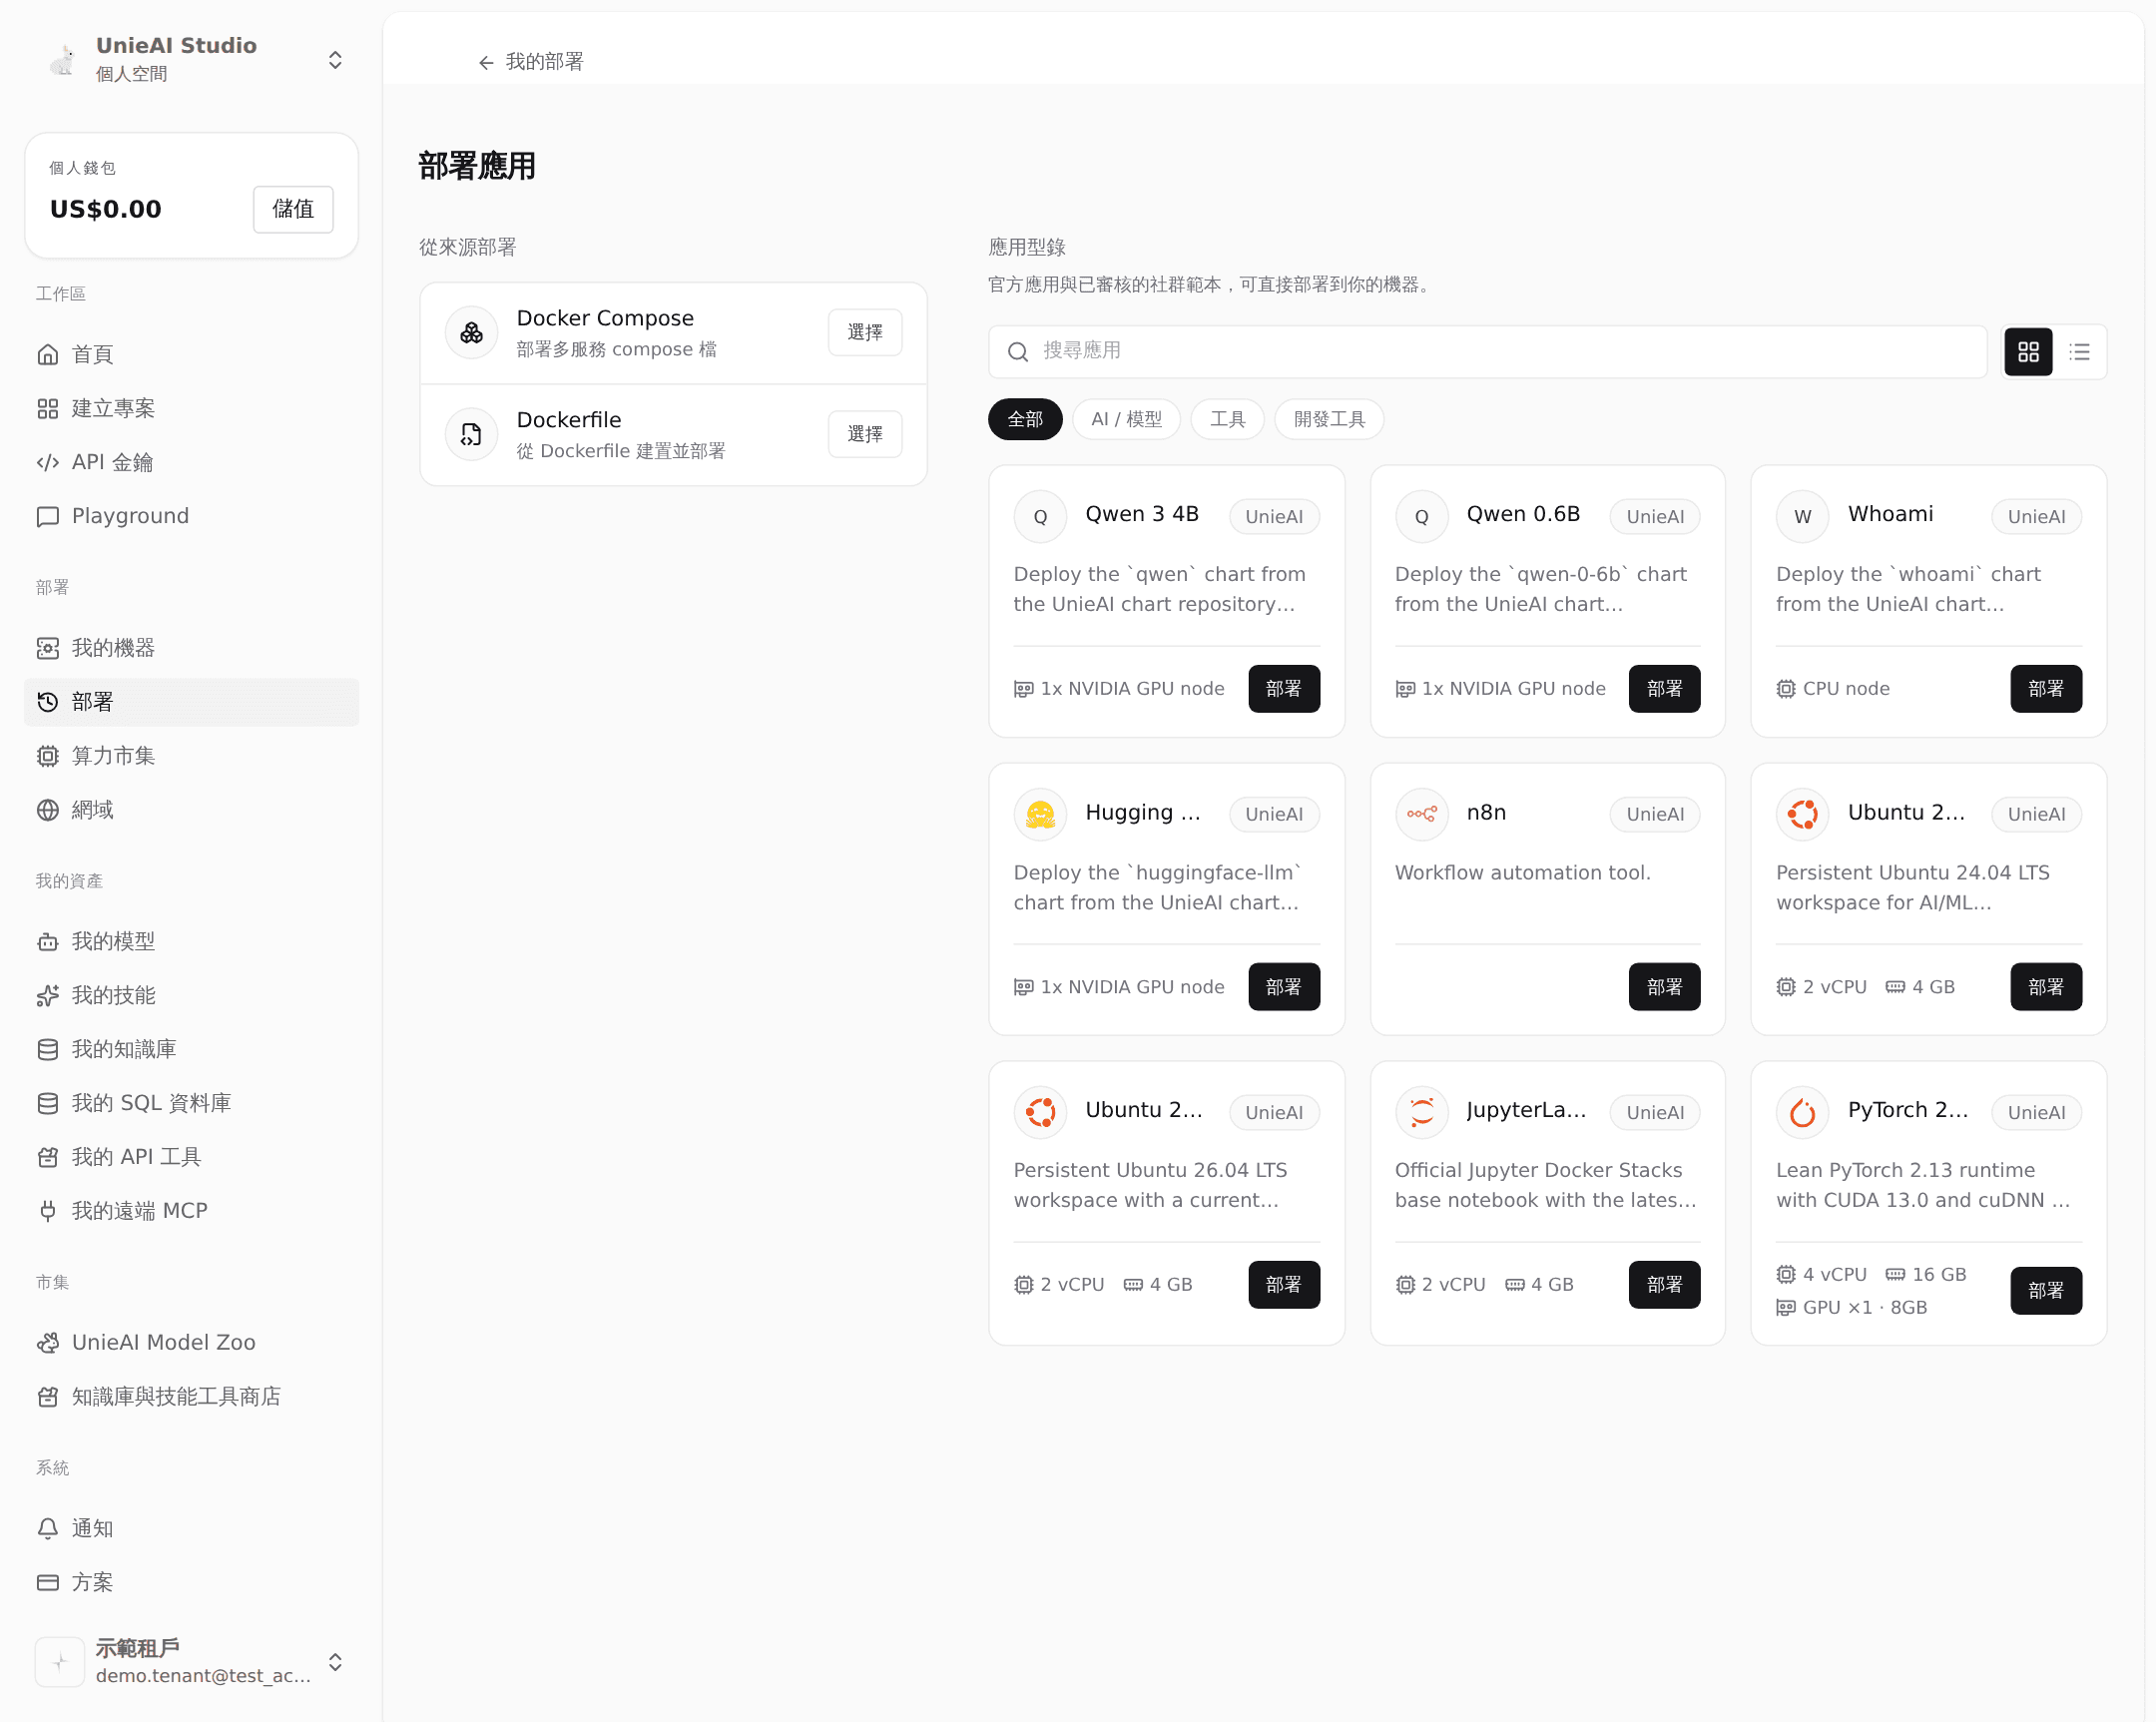This screenshot has height=1722, width=2156.
Task: Open 網域 in sidebar
Action: (x=191, y=810)
